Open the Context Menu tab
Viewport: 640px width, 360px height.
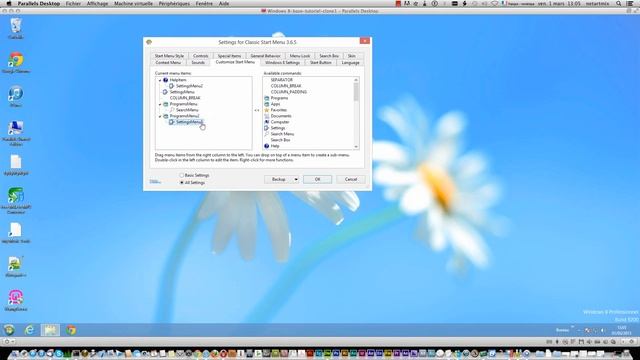tap(168, 63)
